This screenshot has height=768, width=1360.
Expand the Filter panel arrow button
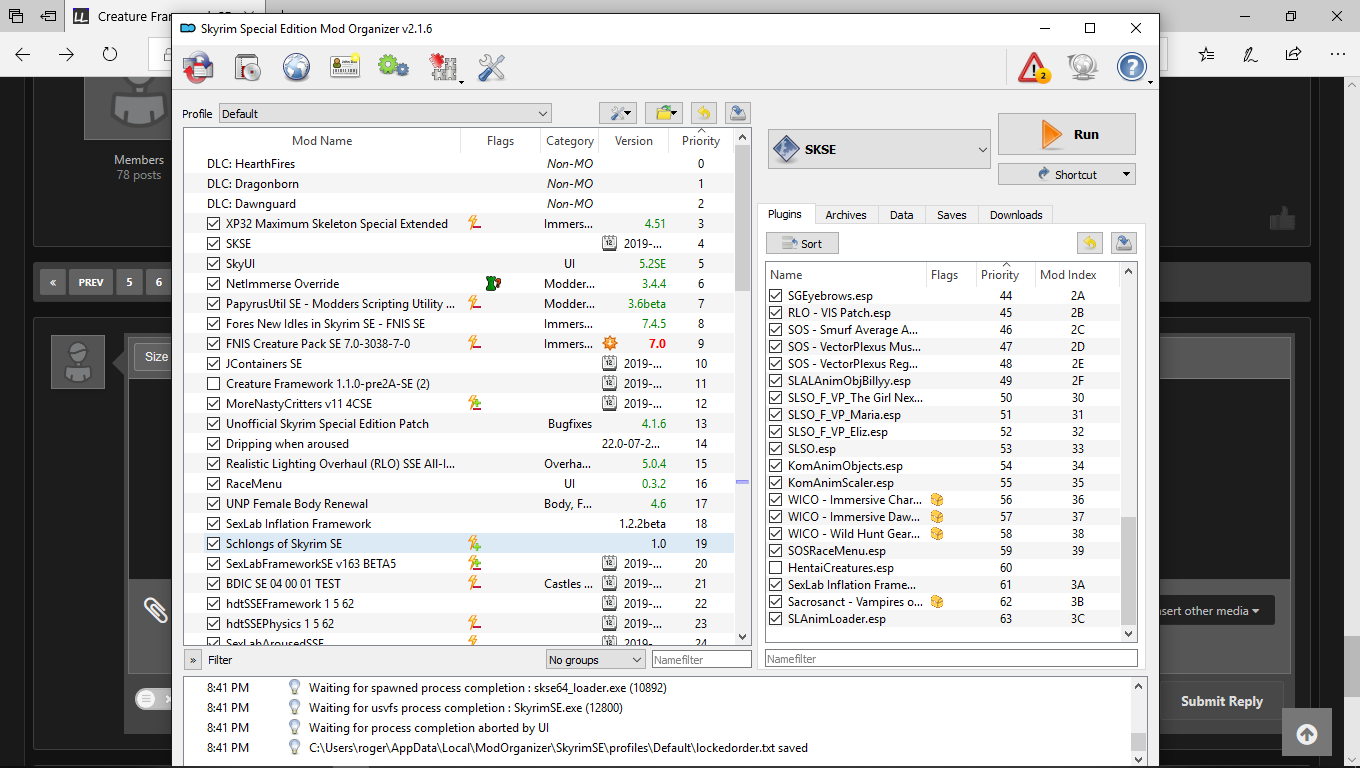(x=193, y=660)
